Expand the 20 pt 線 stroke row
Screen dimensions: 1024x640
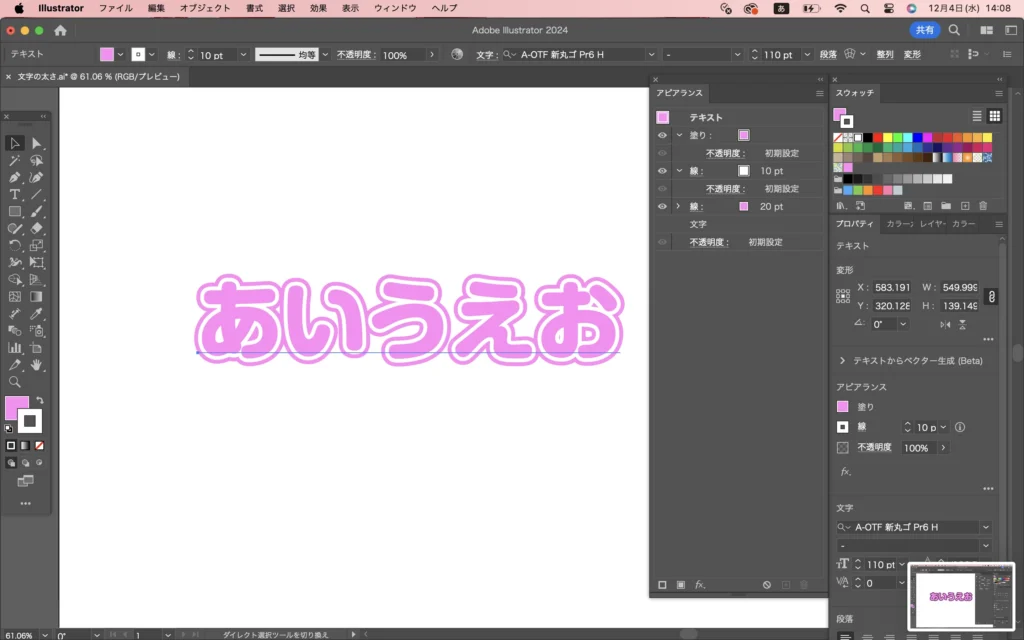679,206
